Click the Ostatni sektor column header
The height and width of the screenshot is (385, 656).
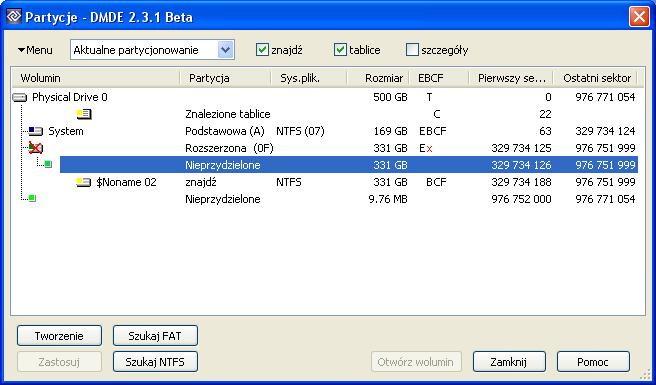[595, 78]
